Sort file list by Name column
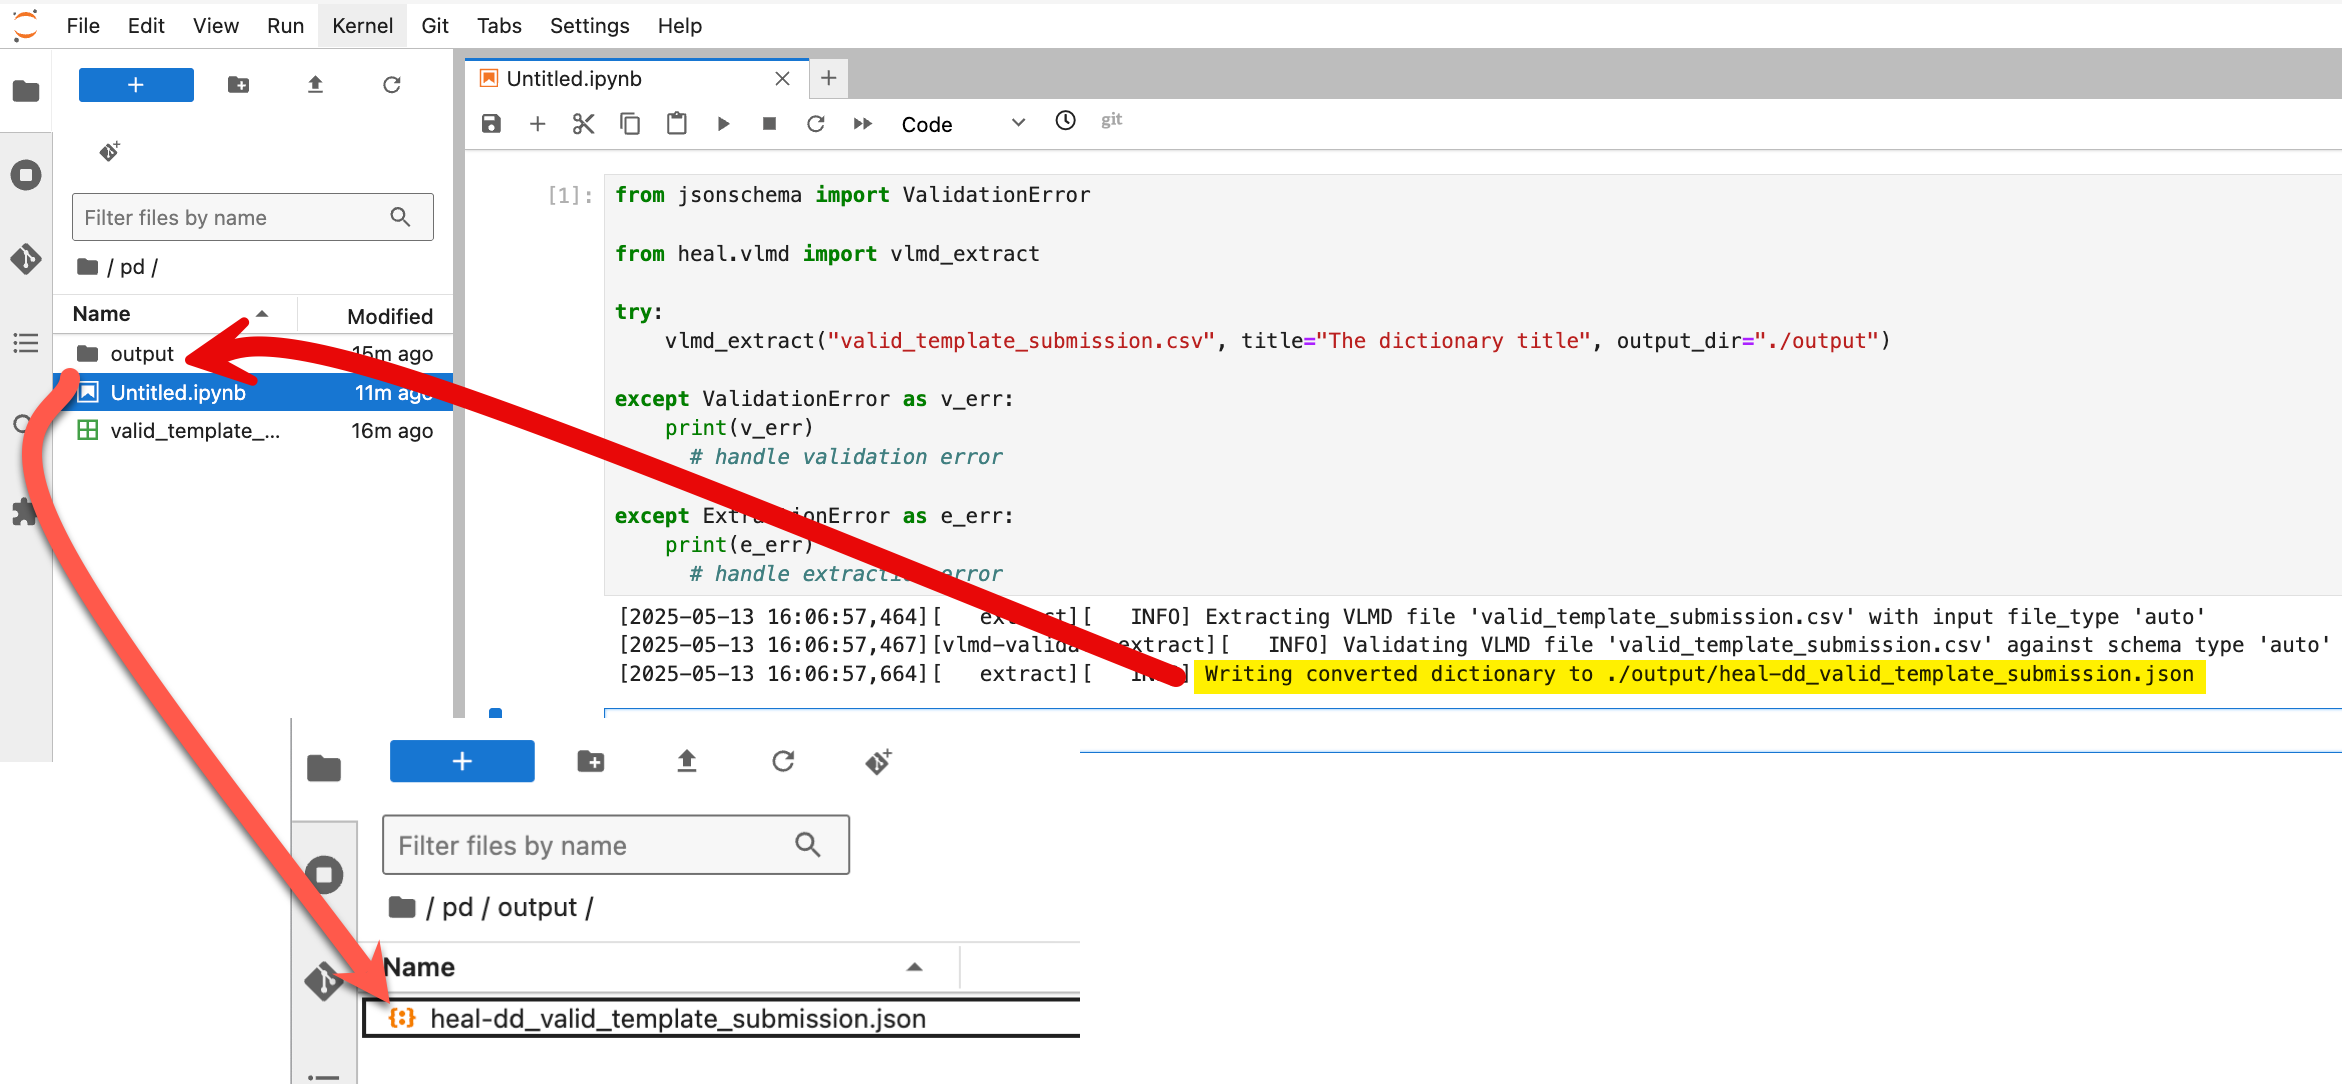Viewport: 2342px width, 1084px height. pos(175,314)
